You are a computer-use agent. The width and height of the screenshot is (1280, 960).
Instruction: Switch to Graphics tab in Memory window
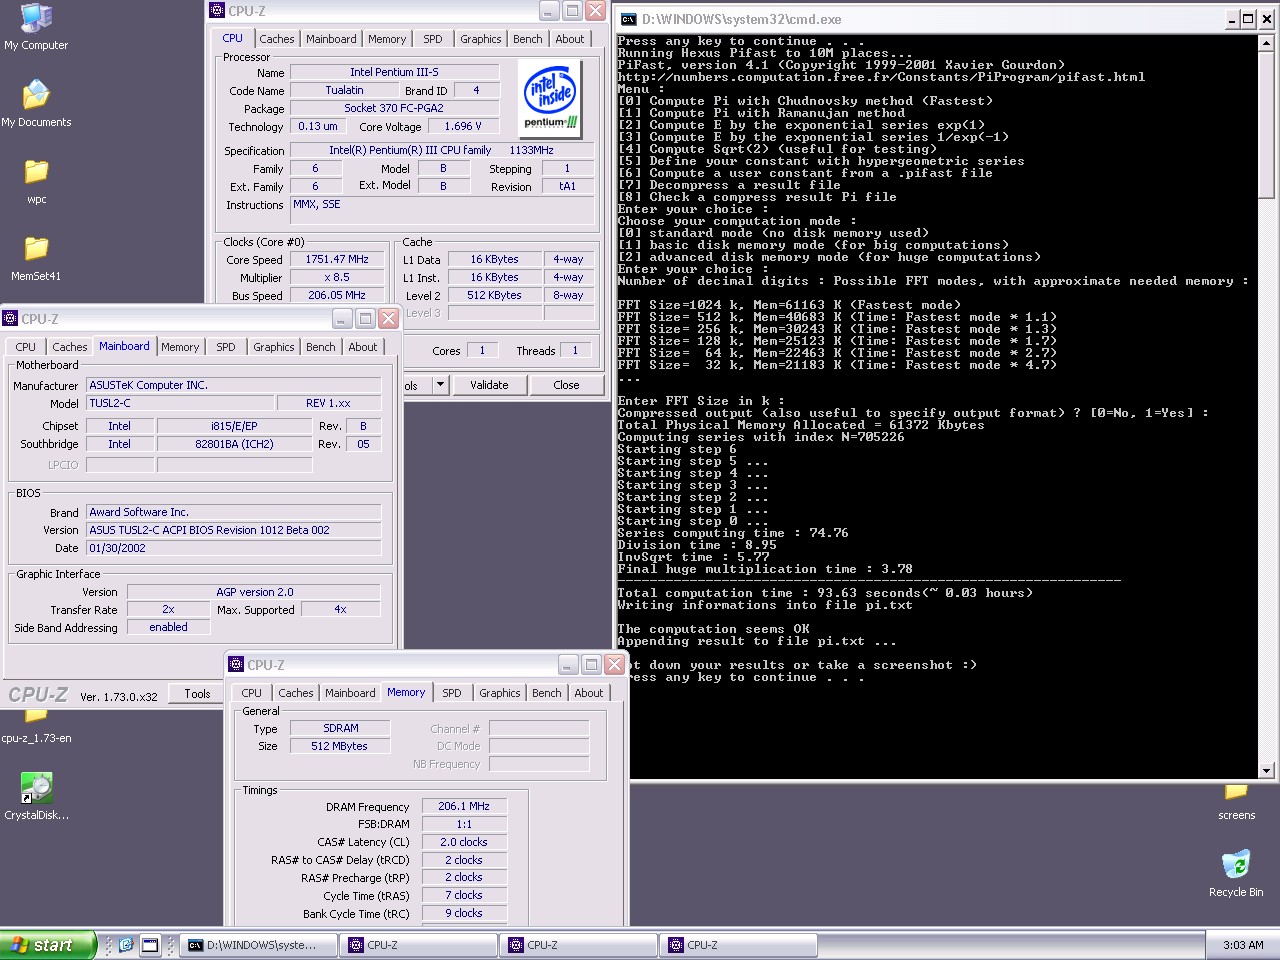click(x=500, y=693)
